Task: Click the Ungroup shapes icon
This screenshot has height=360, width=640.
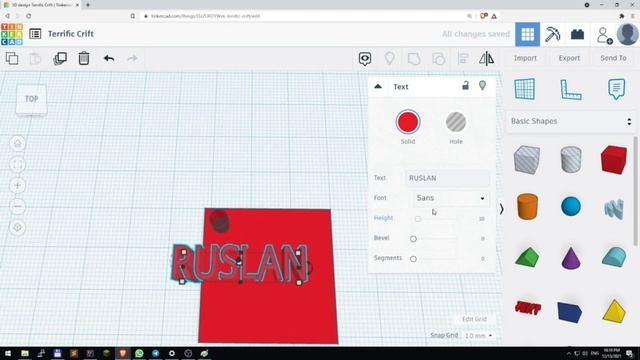Action: point(438,59)
